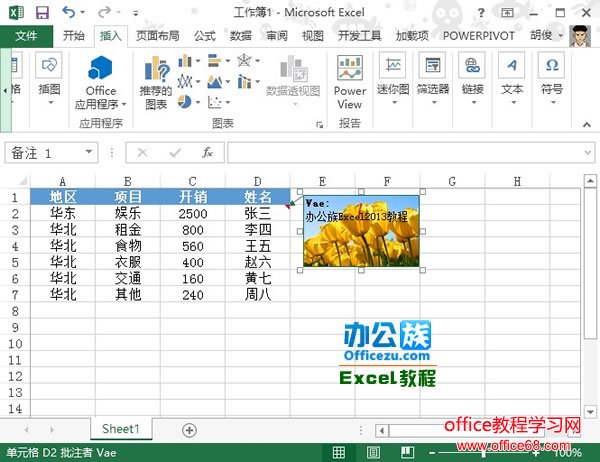Open the Name Box dropdown arrow

tap(88, 152)
